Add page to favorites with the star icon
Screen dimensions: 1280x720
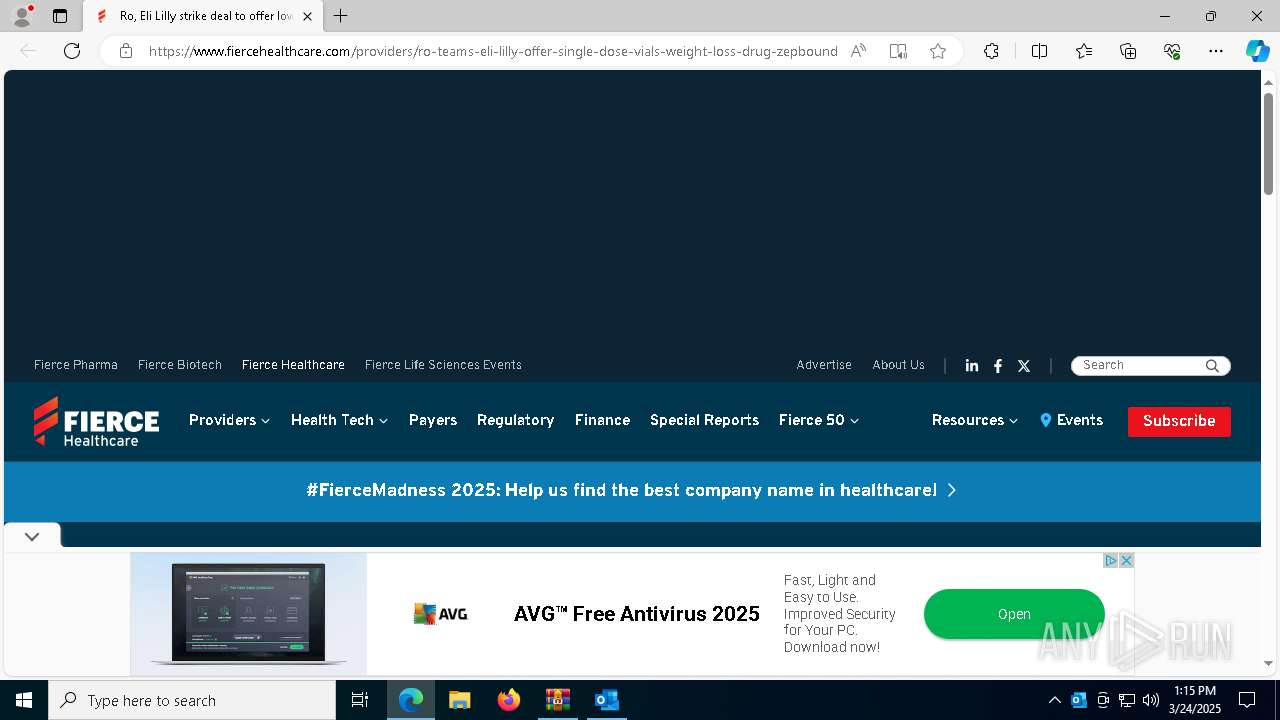click(938, 51)
